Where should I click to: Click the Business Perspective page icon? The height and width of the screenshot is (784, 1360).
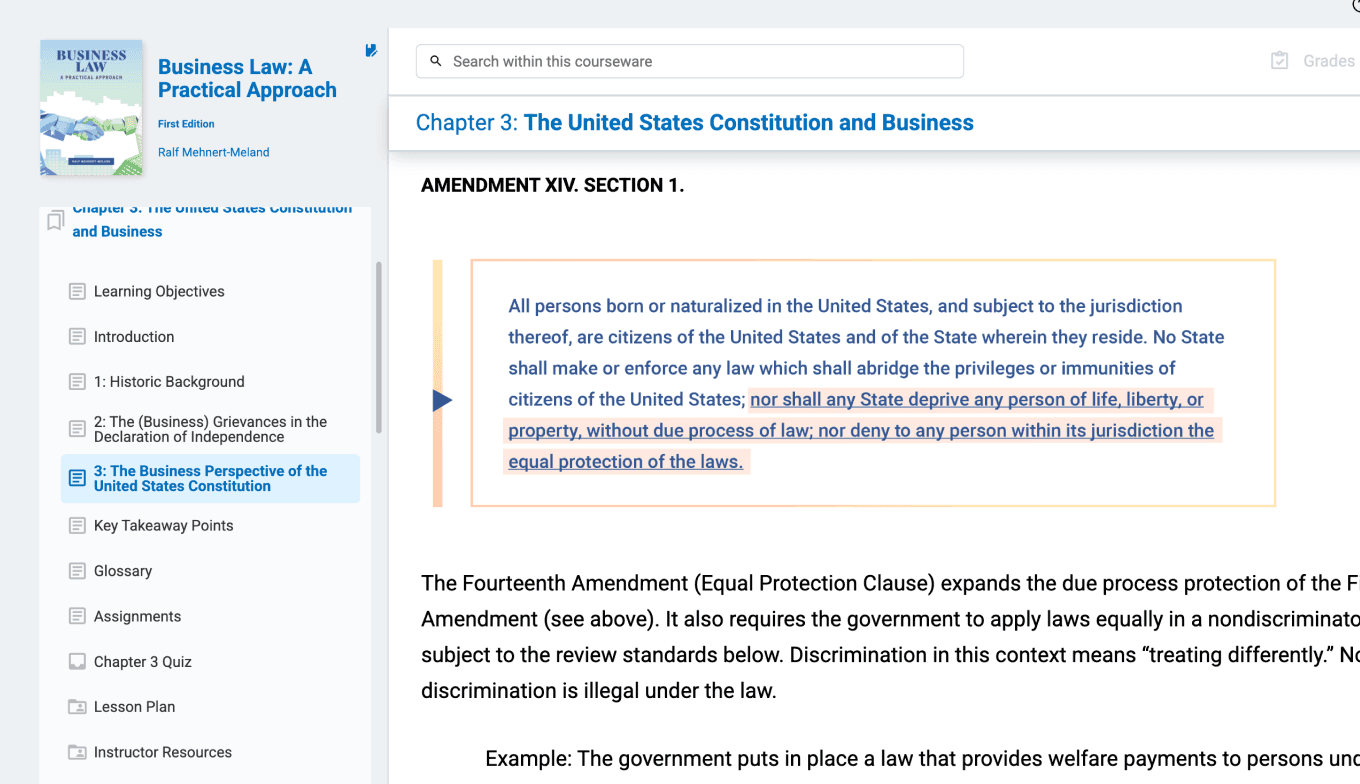tap(77, 478)
